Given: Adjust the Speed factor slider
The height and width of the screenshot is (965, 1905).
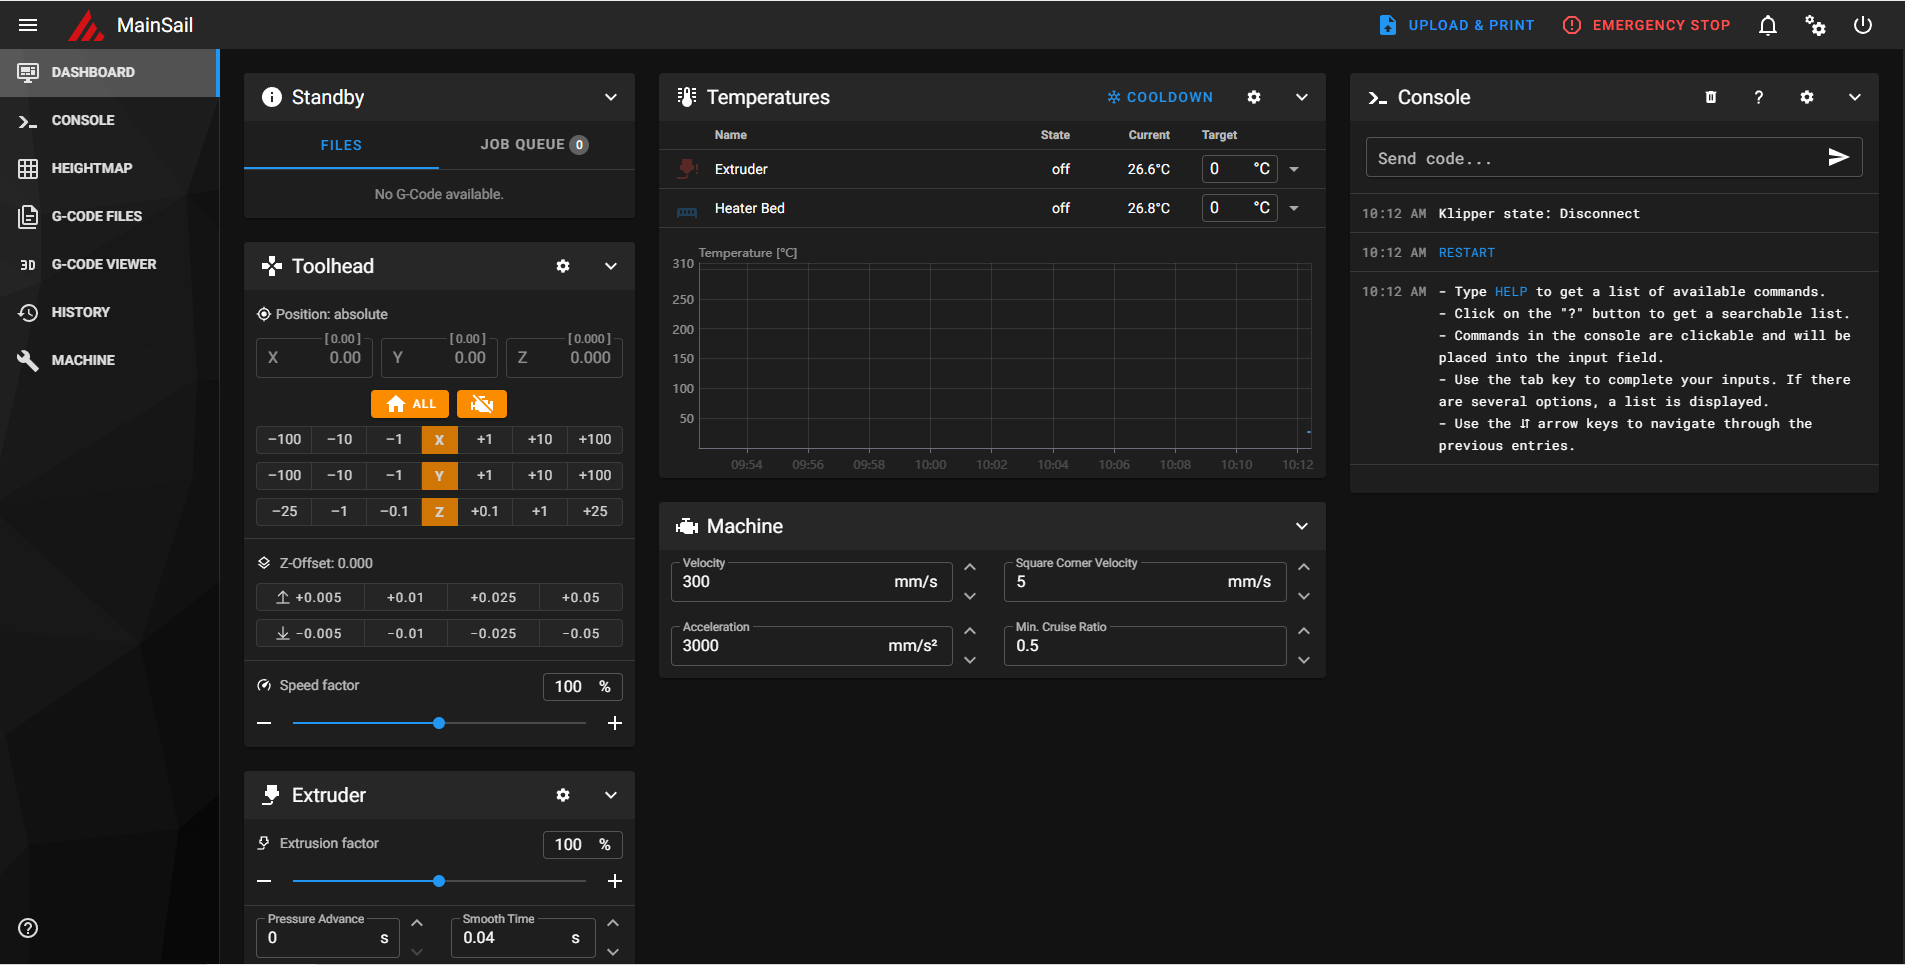Looking at the screenshot, I should click(x=439, y=723).
